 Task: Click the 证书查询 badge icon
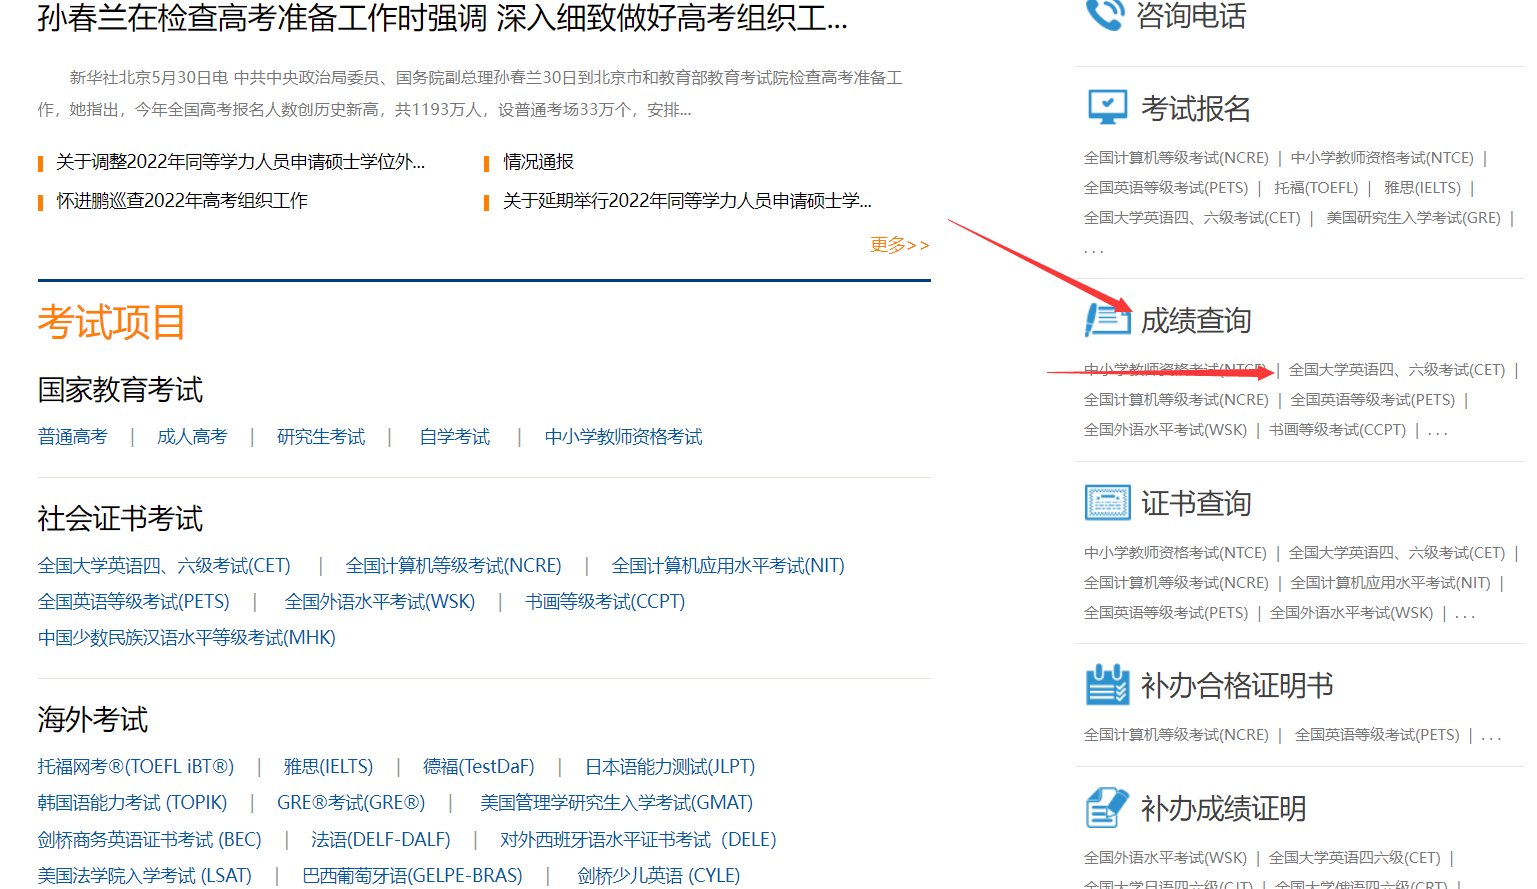[1106, 503]
